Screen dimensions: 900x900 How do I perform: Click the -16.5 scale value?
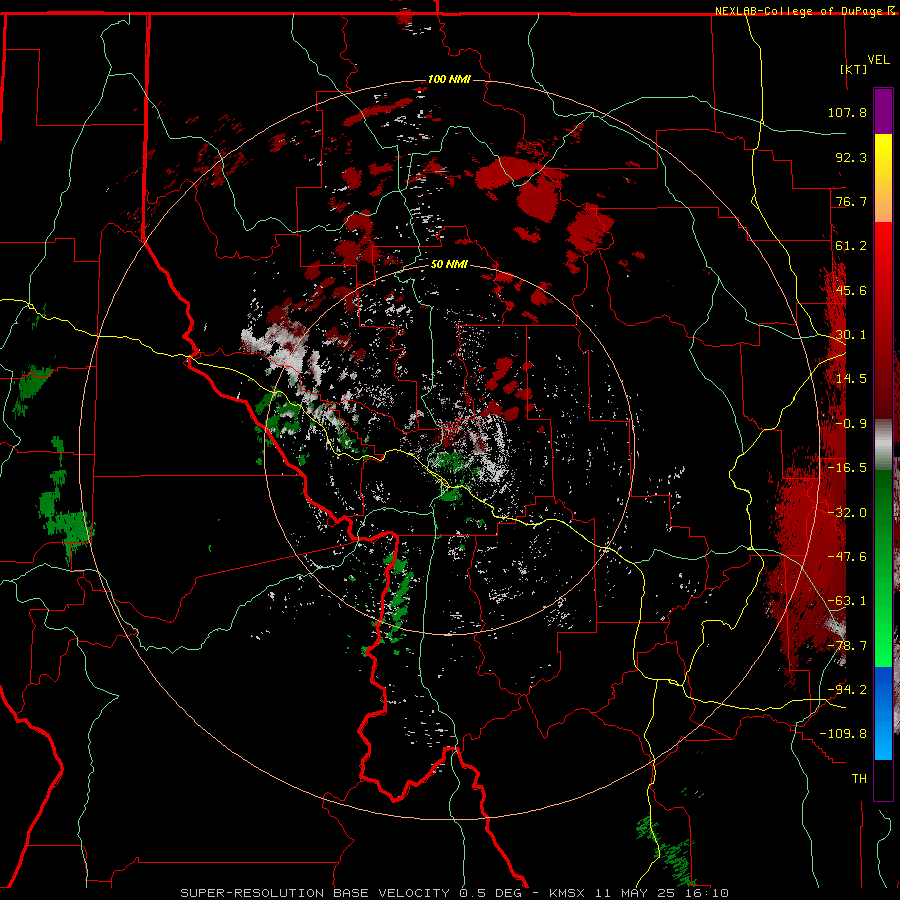(x=847, y=468)
